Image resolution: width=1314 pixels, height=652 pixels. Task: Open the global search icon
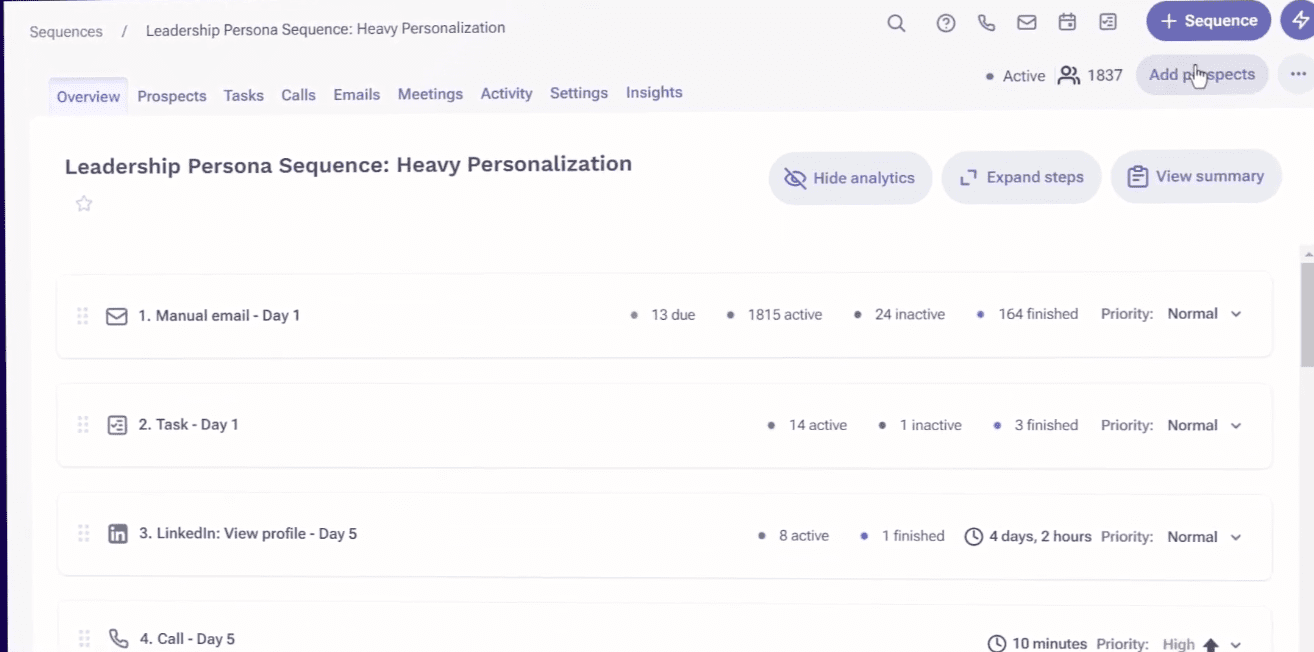click(896, 22)
